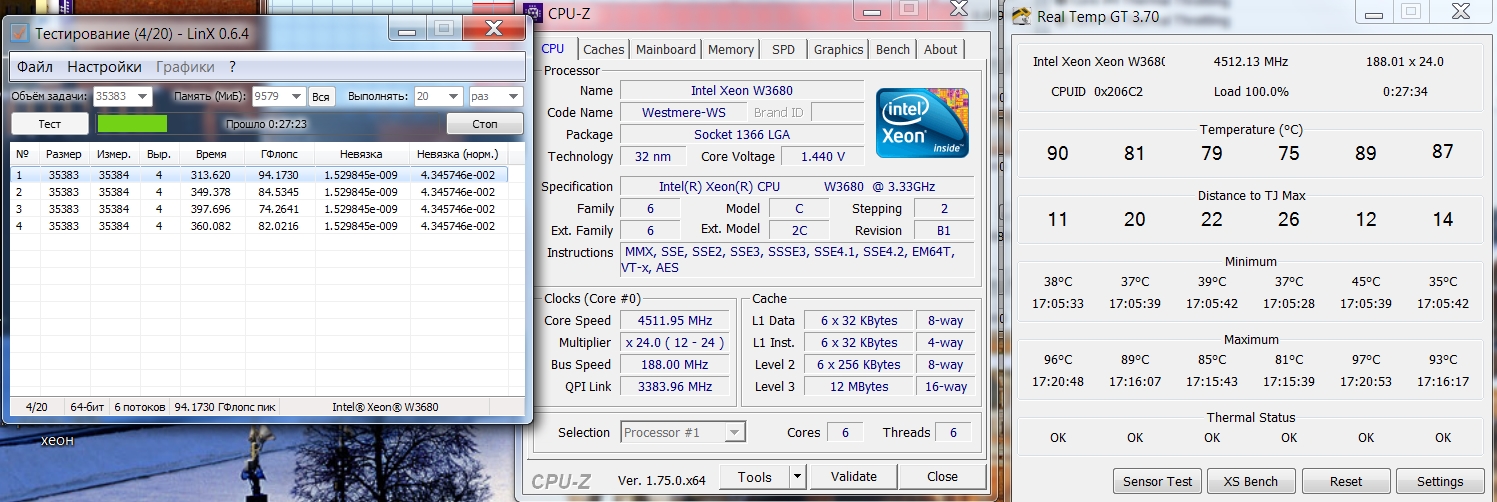This screenshot has width=1497, height=502.
Task: Click the Name field Intel Xeon W3680
Action: 742,90
